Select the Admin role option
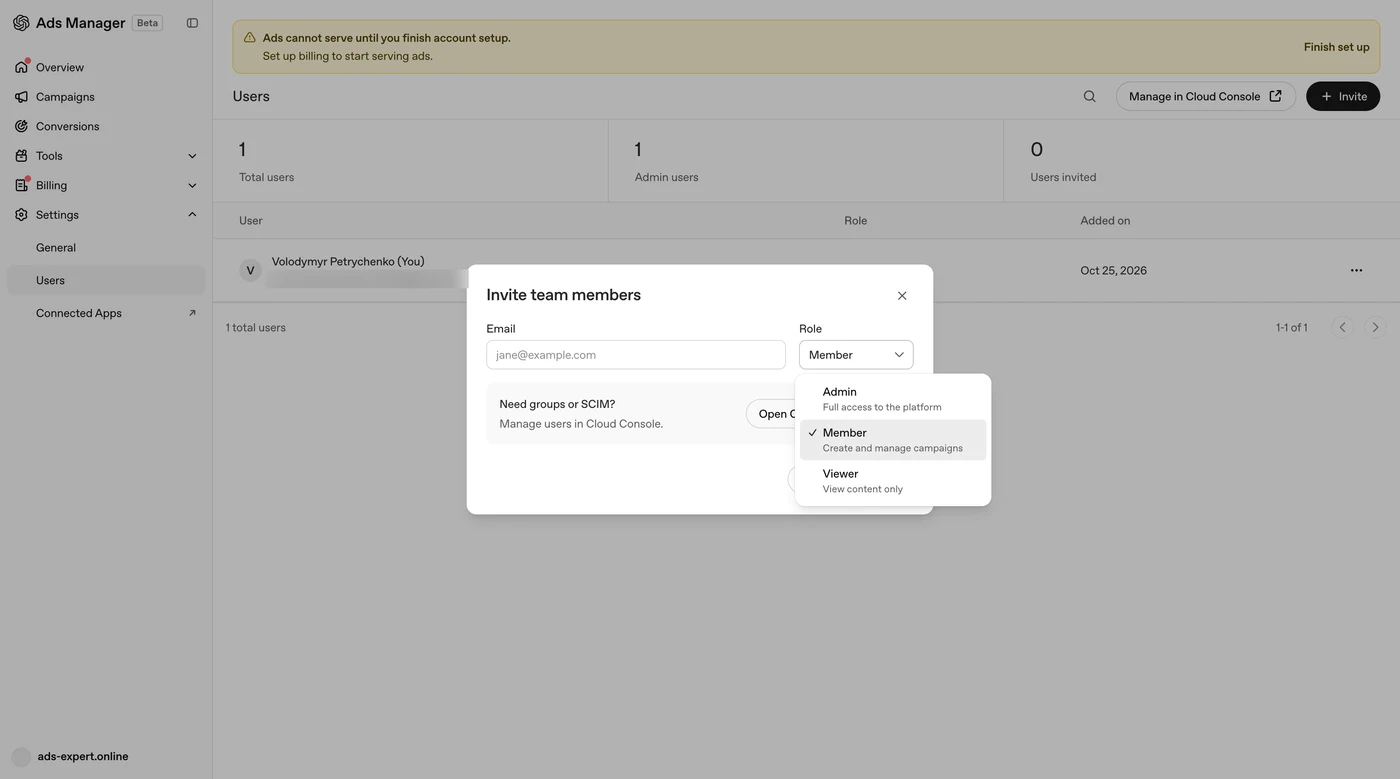Screen dimensions: 1400x779 click(x=893, y=399)
